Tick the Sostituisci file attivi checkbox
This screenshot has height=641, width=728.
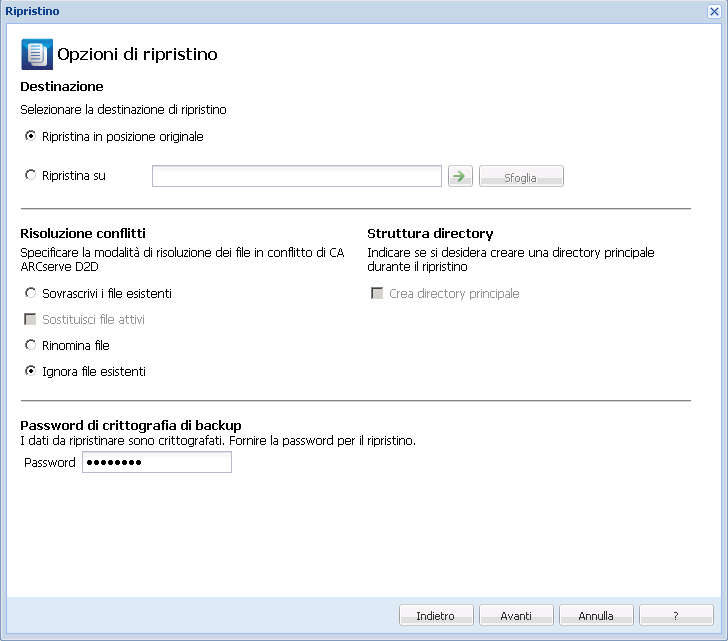tap(30, 319)
